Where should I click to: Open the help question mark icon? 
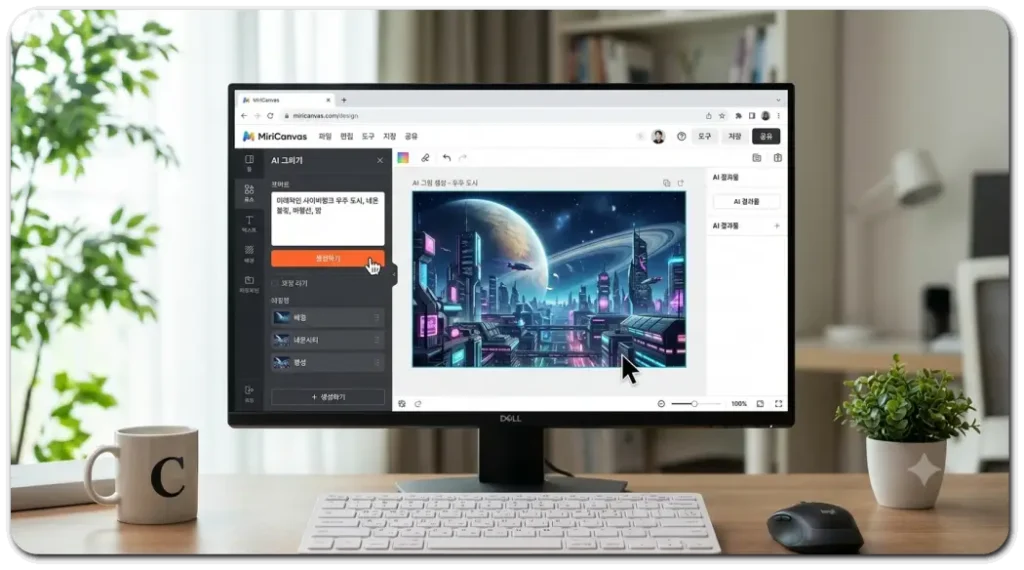(x=681, y=136)
